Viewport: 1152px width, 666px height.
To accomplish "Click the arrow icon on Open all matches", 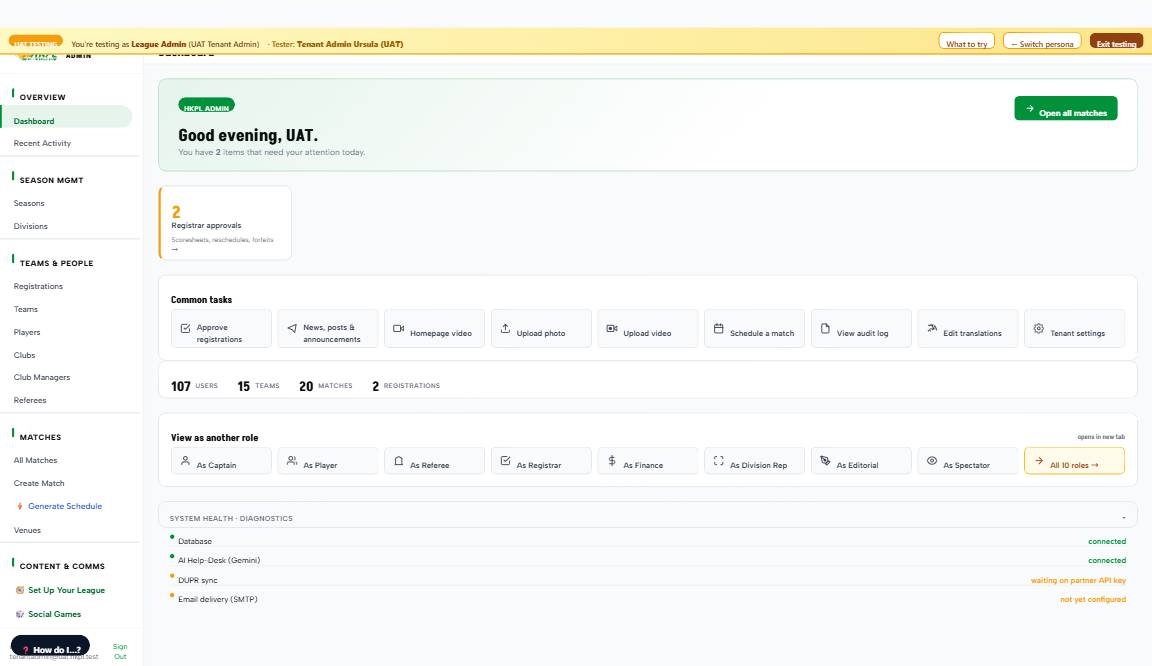I will [1030, 108].
